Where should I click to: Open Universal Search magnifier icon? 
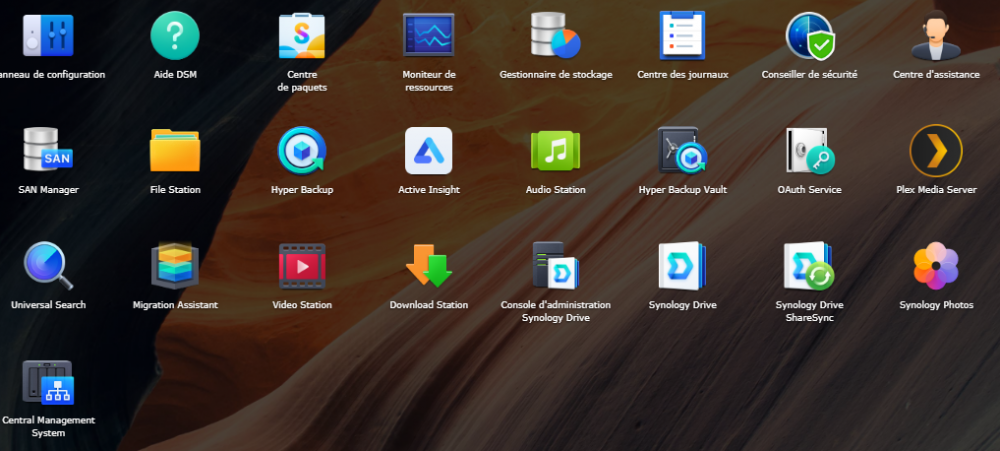pyautogui.click(x=48, y=265)
